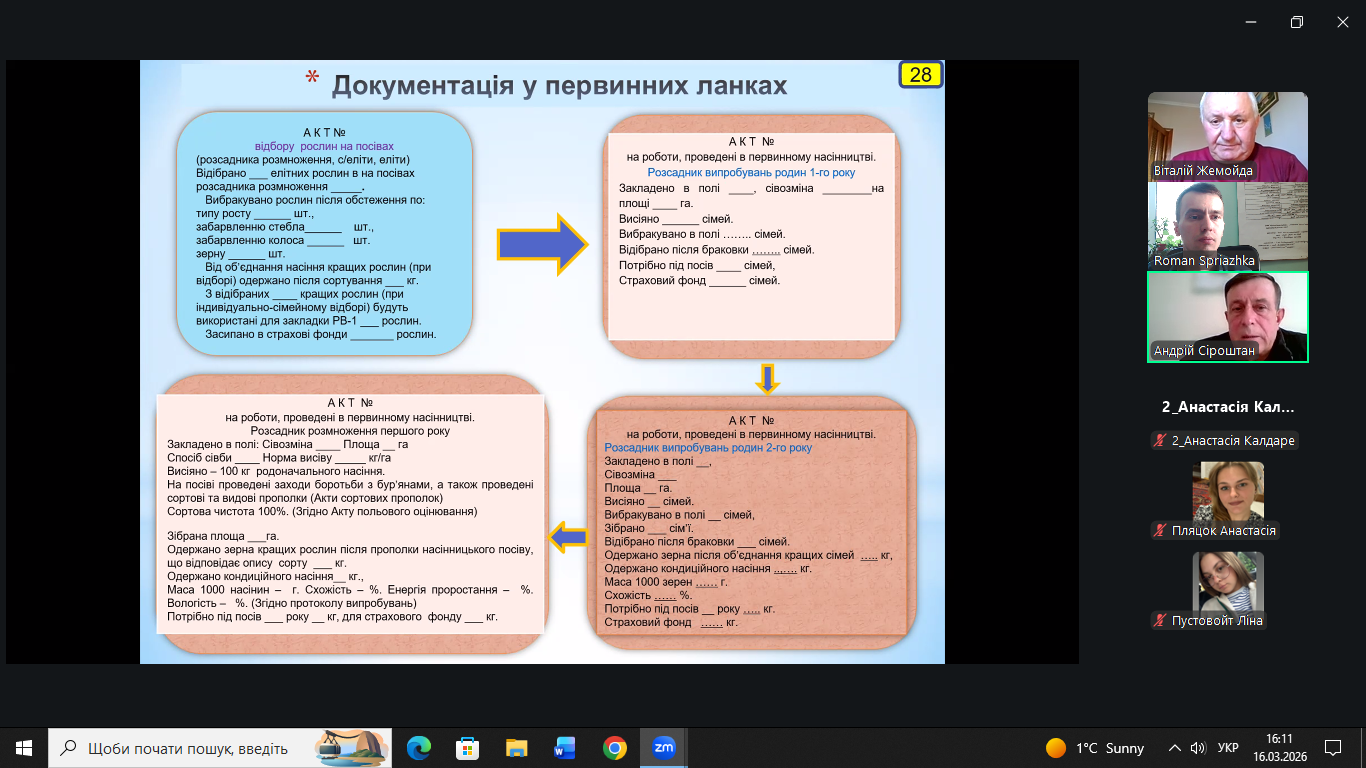The height and width of the screenshot is (768, 1366).
Task: Open the Windows notification center
Action: pos(1332,748)
